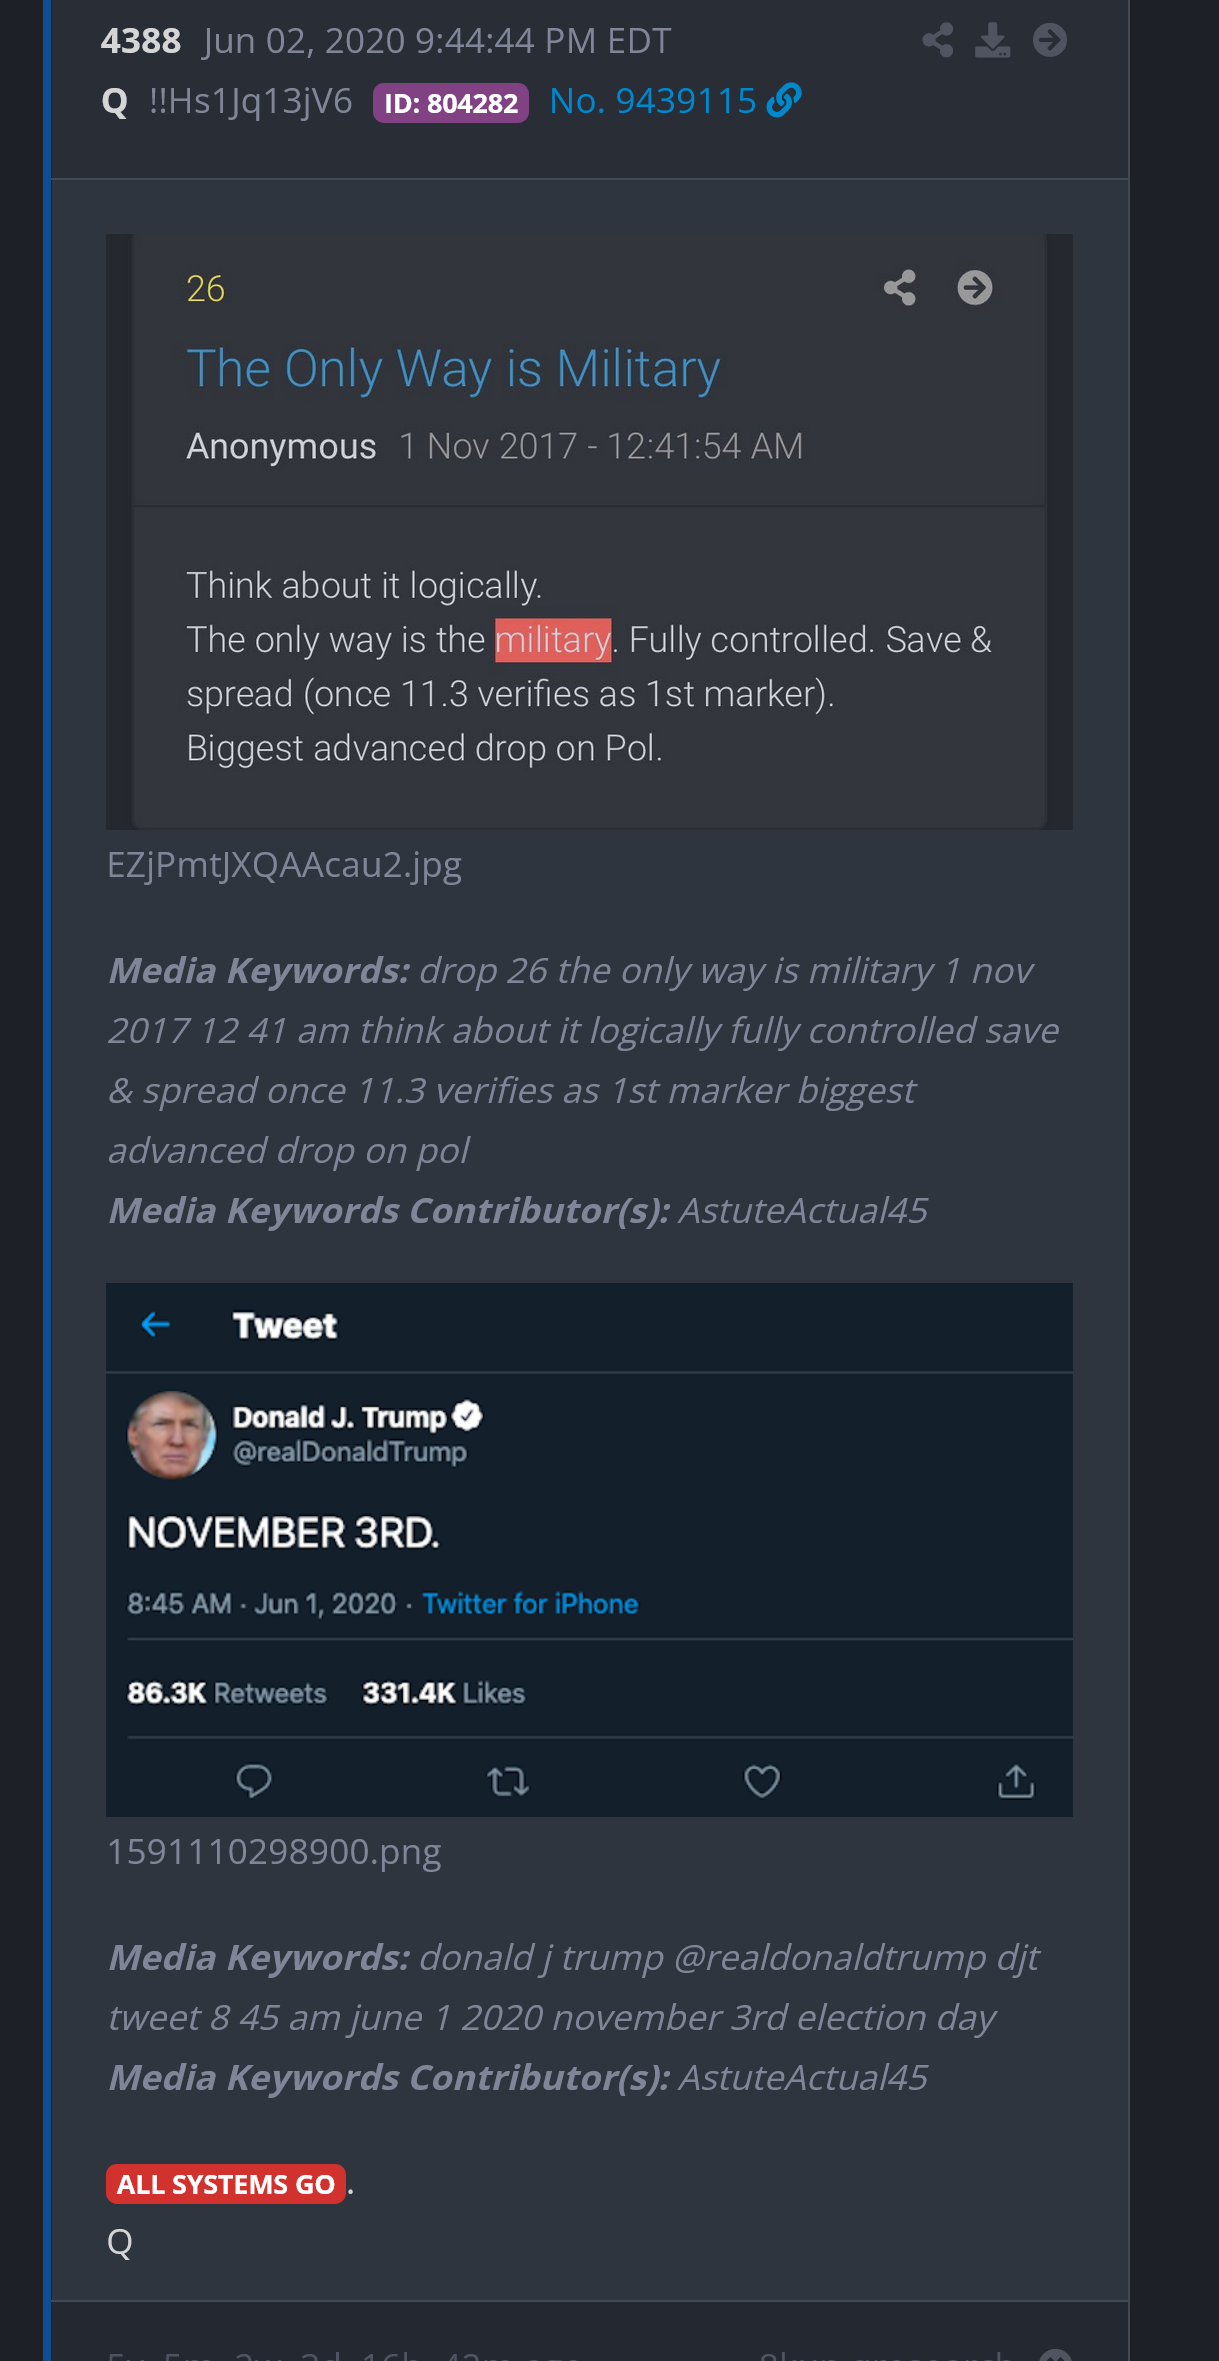Viewport: 1219px width, 2361px height.
Task: Open "The Only Way is Military" title link
Action: click(x=453, y=369)
